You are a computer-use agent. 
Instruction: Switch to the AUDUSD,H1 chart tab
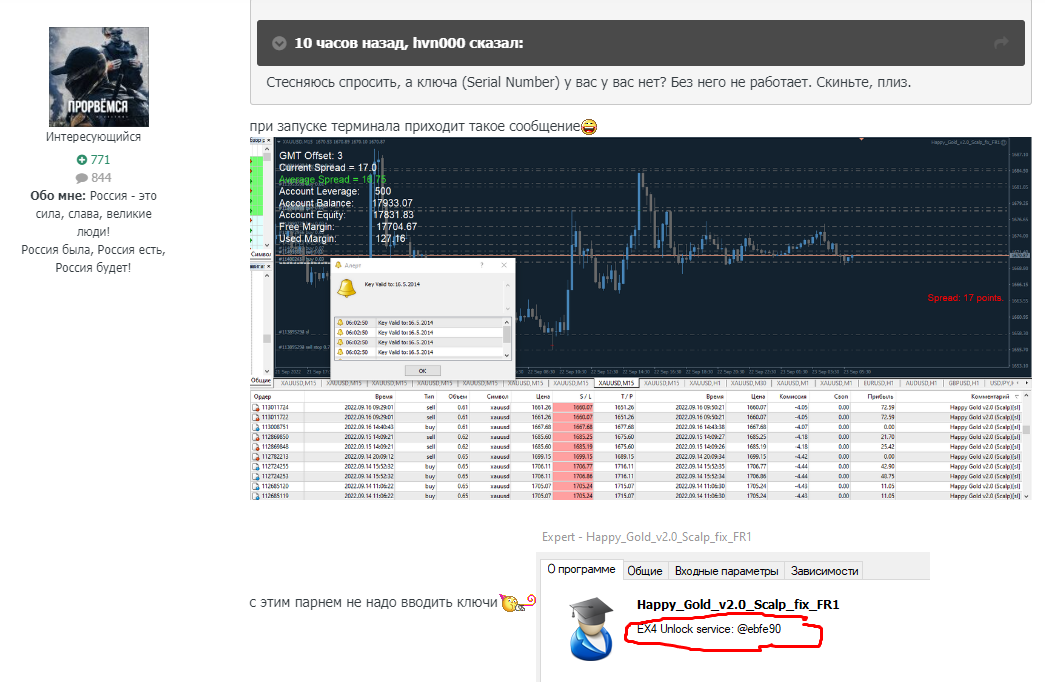(x=921, y=383)
